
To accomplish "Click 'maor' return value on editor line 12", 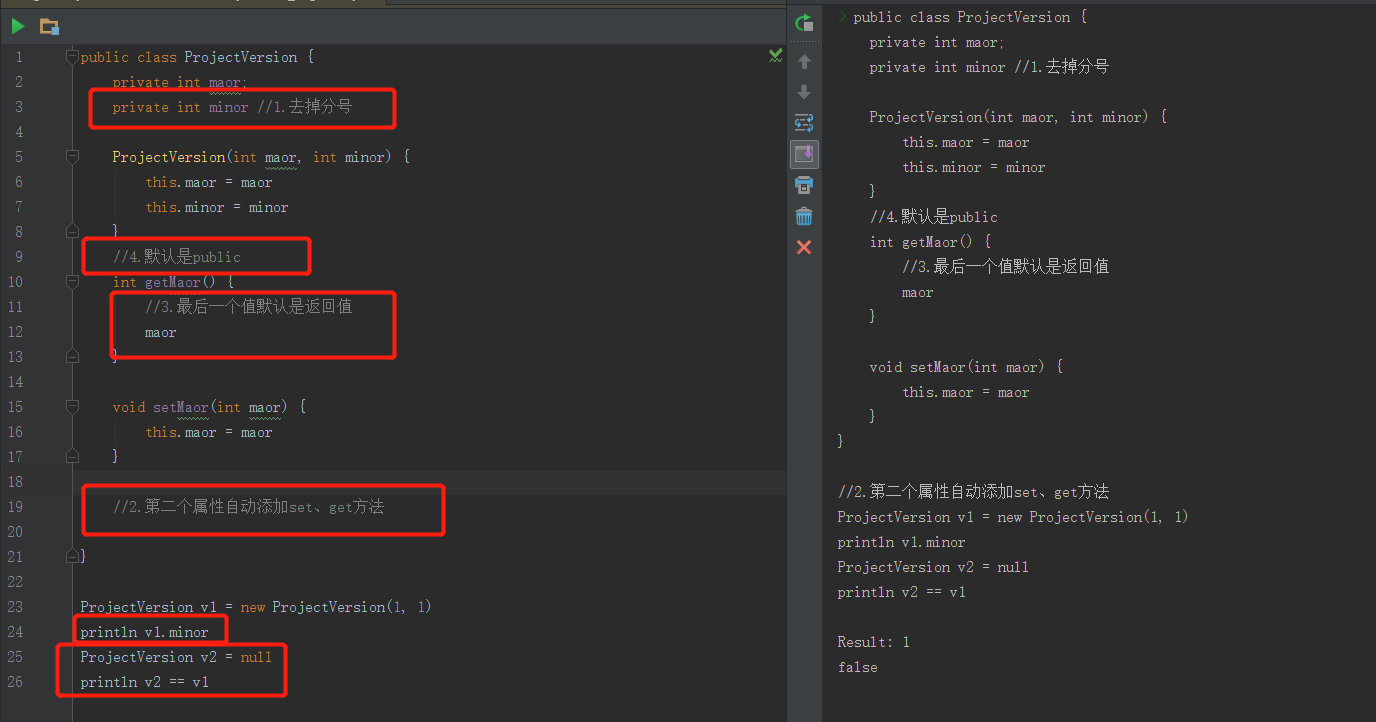I will point(161,332).
